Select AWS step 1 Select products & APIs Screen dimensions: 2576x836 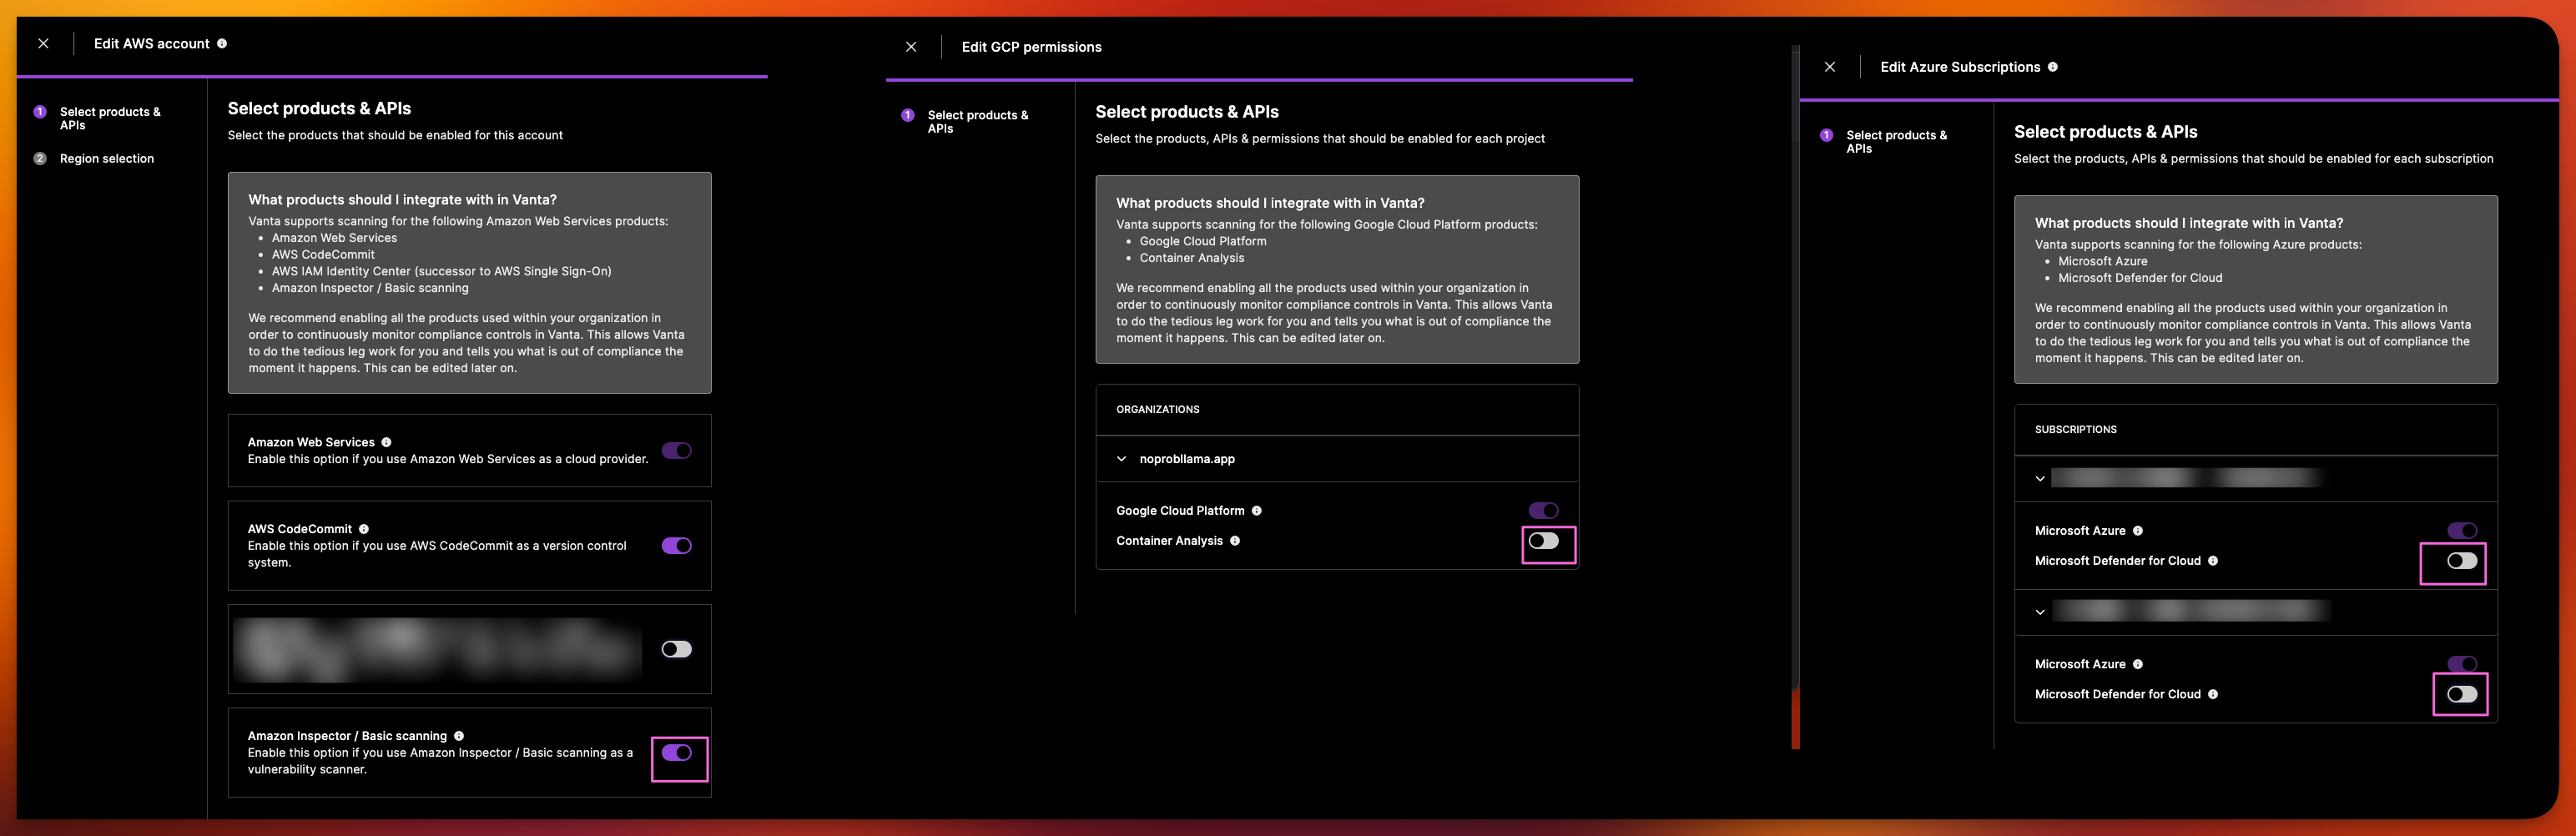pyautogui.click(x=98, y=118)
